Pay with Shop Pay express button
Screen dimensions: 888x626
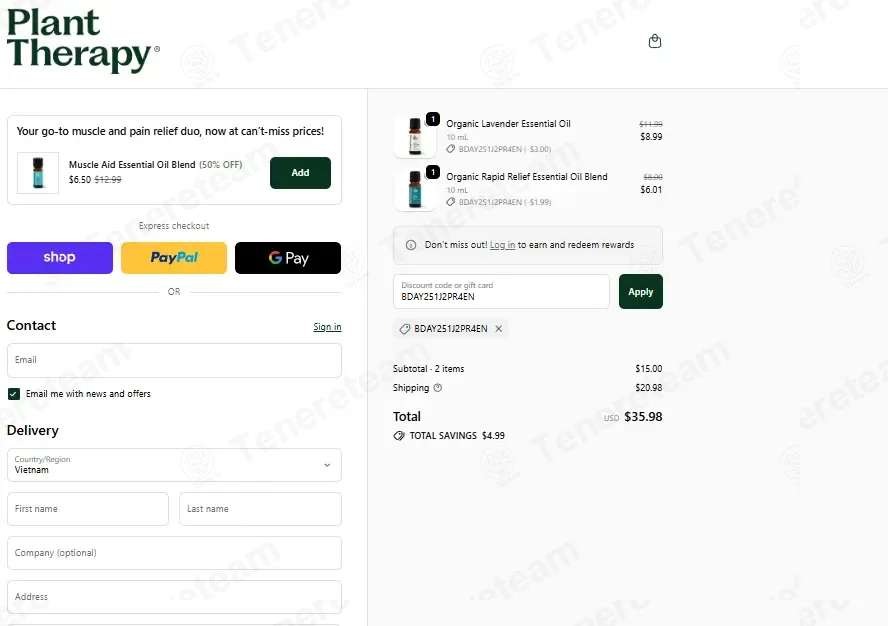pos(60,258)
